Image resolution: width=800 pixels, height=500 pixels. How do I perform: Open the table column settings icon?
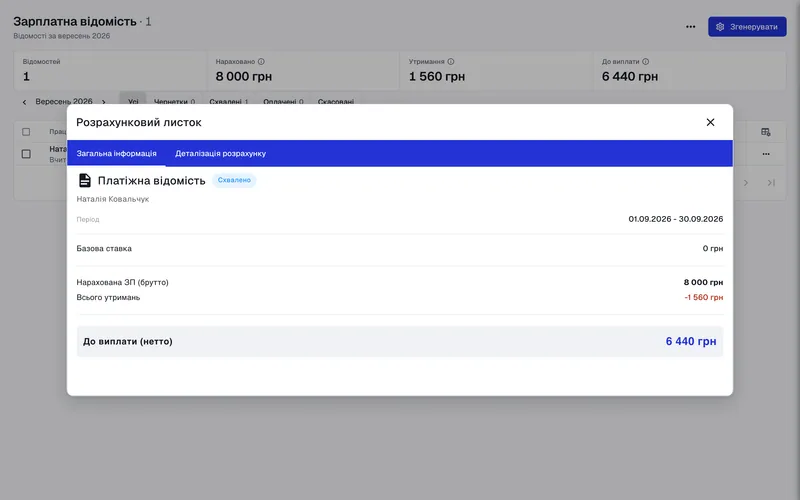pyautogui.click(x=766, y=132)
